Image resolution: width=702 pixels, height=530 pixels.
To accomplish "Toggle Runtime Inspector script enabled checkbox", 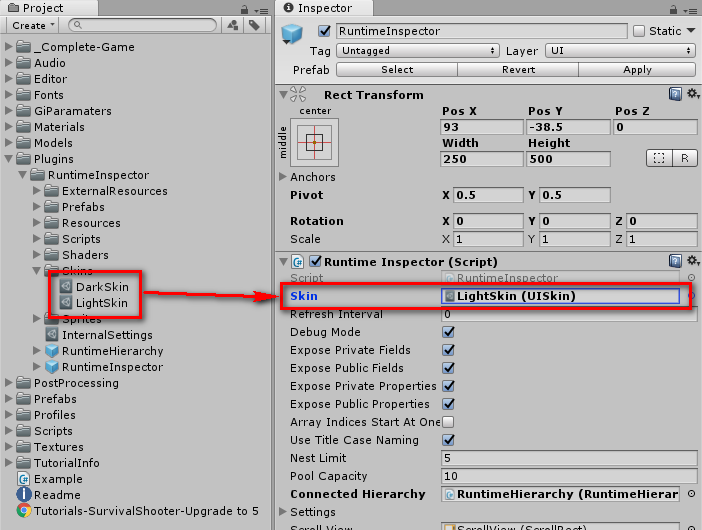I will 316,261.
